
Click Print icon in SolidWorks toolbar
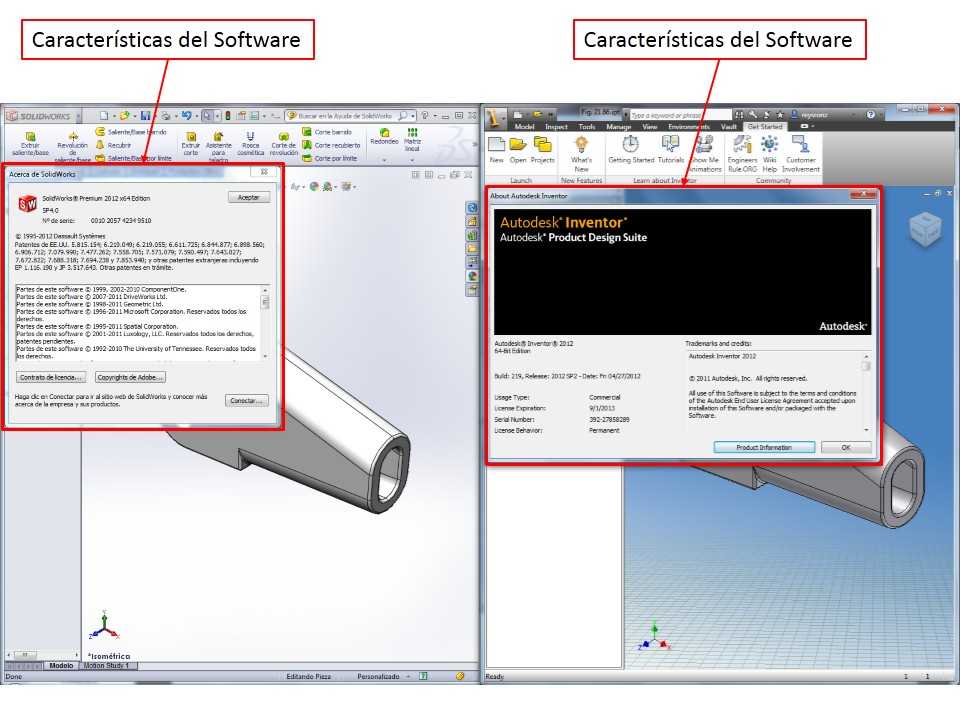pos(165,115)
